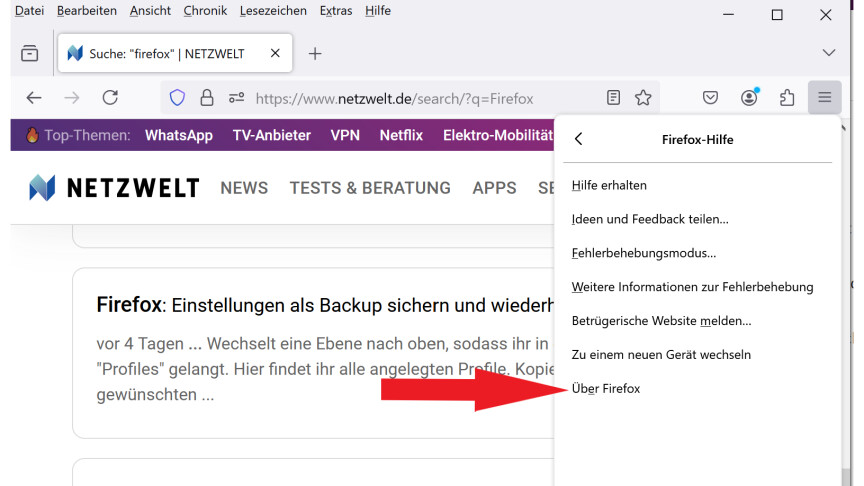Open the Firefox View icon

(x=30, y=53)
